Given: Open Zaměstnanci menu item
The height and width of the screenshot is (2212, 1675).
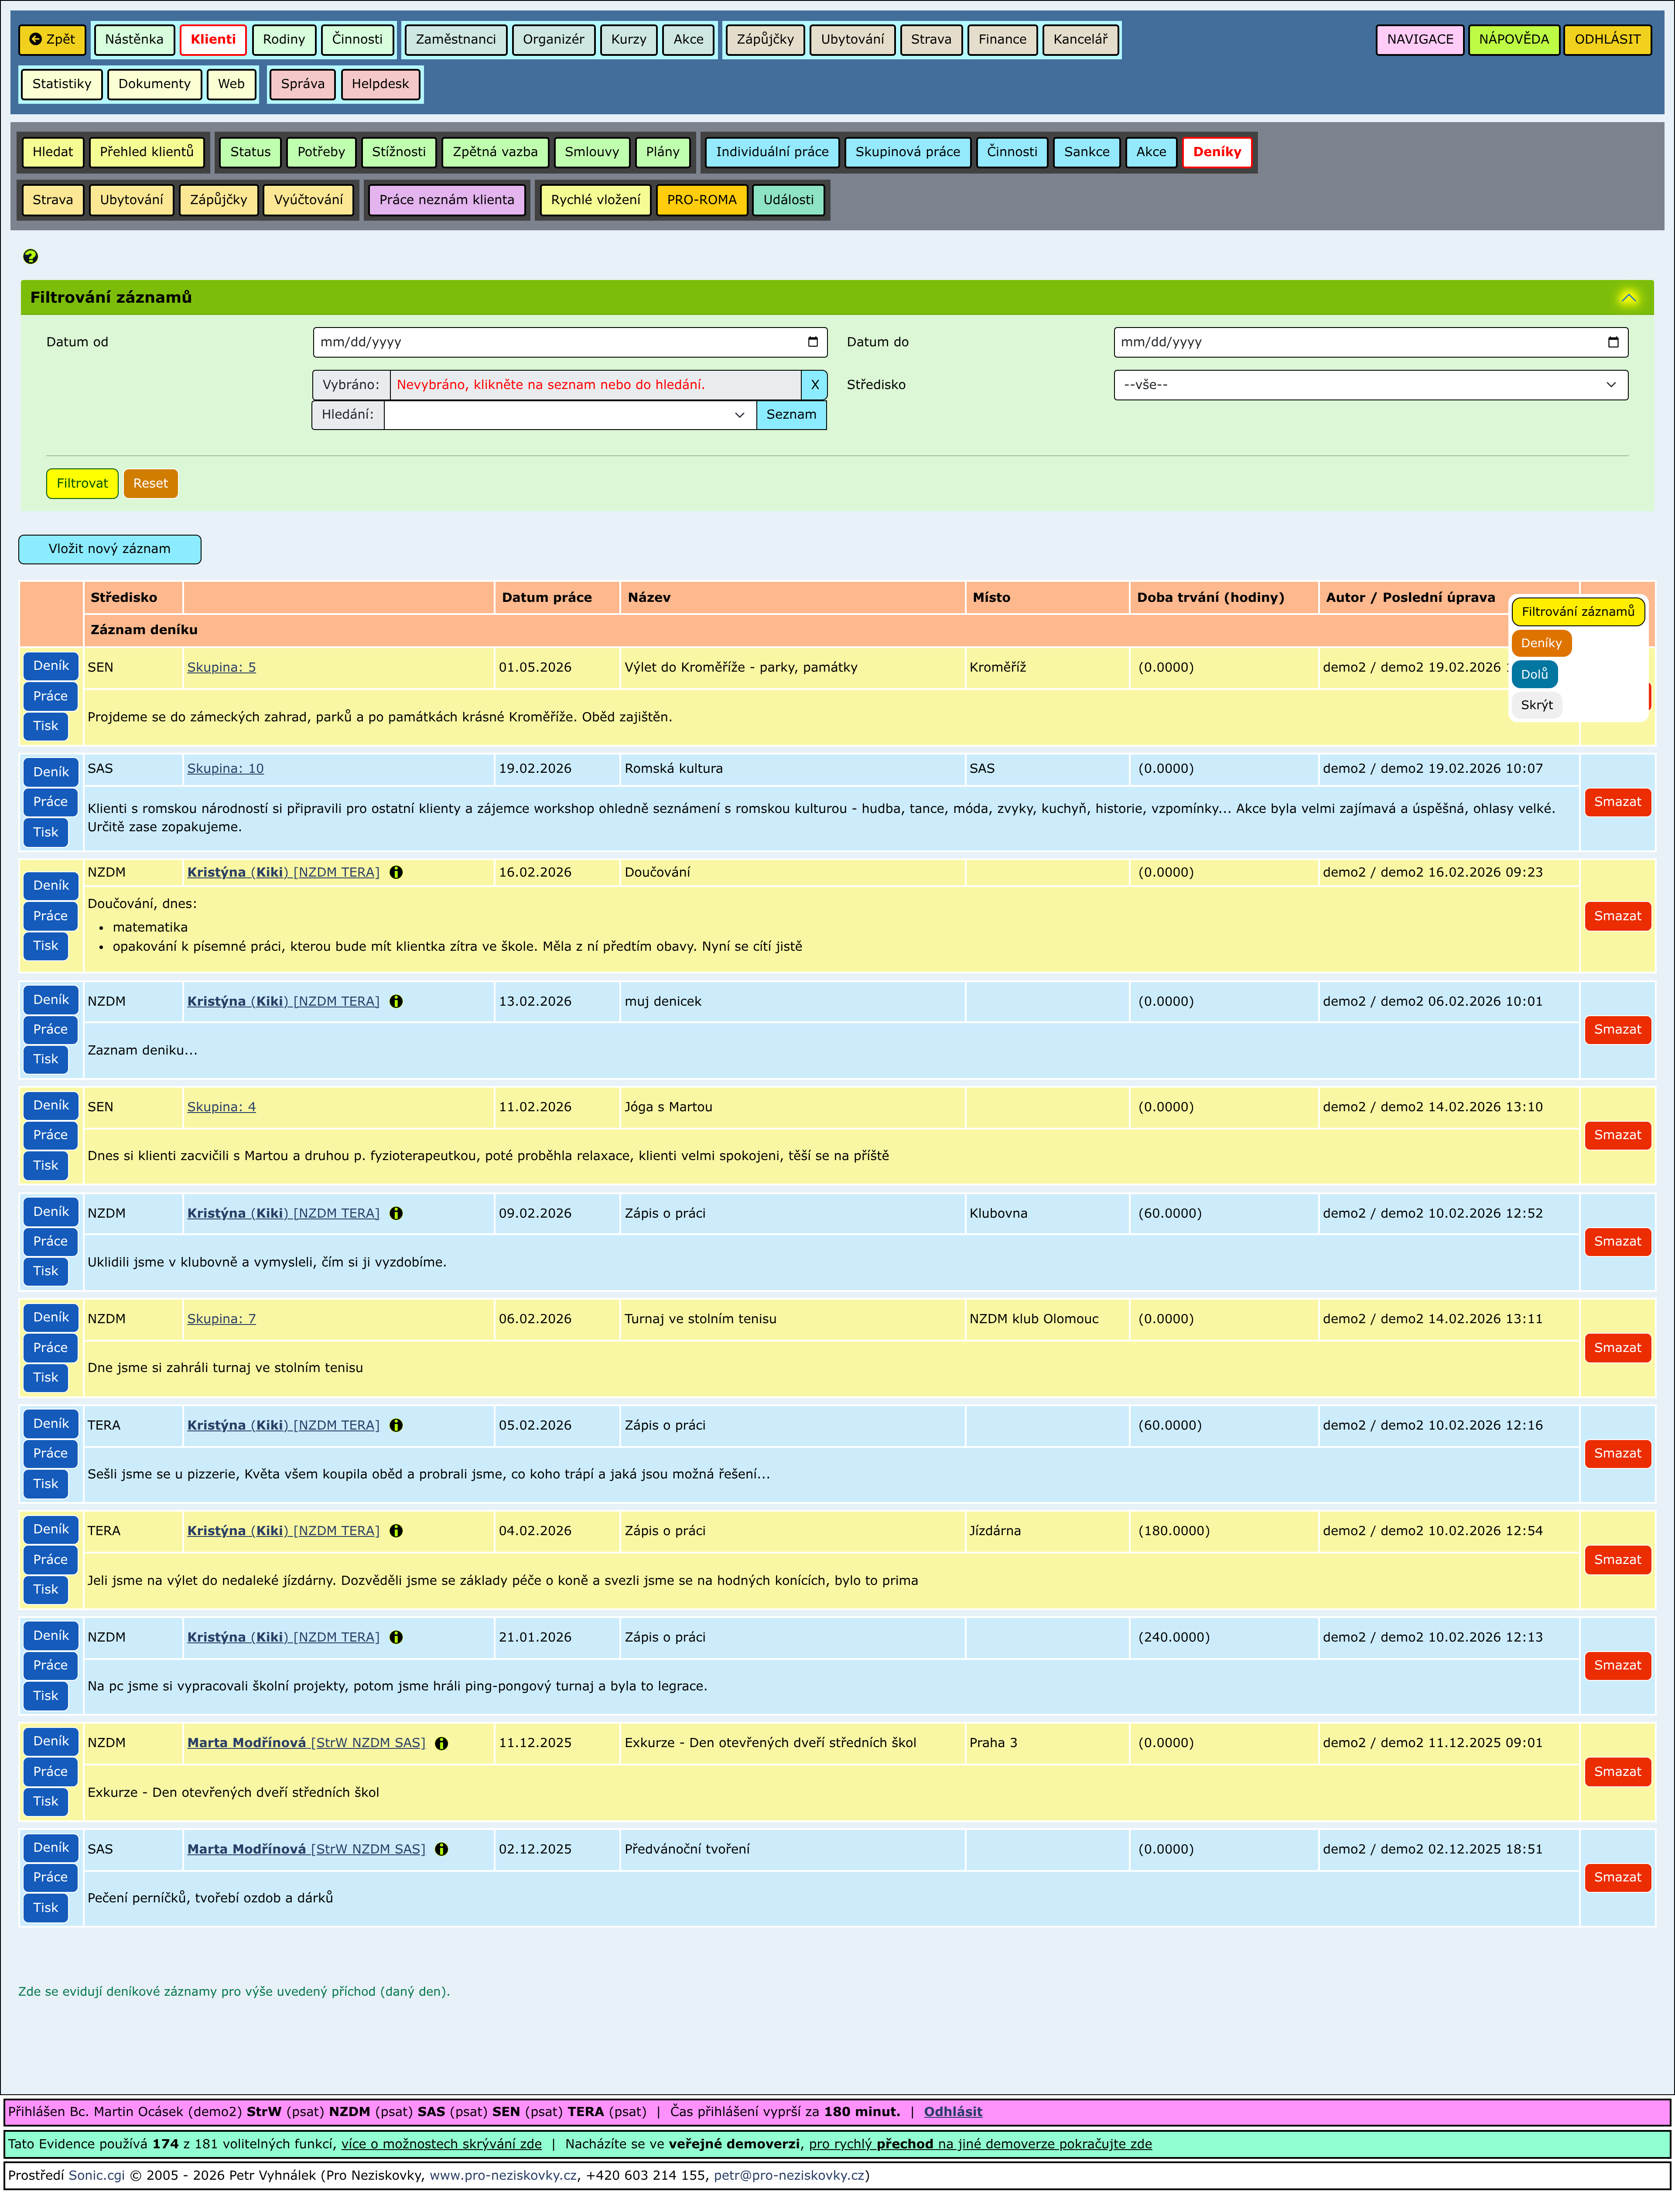Looking at the screenshot, I should [x=456, y=40].
